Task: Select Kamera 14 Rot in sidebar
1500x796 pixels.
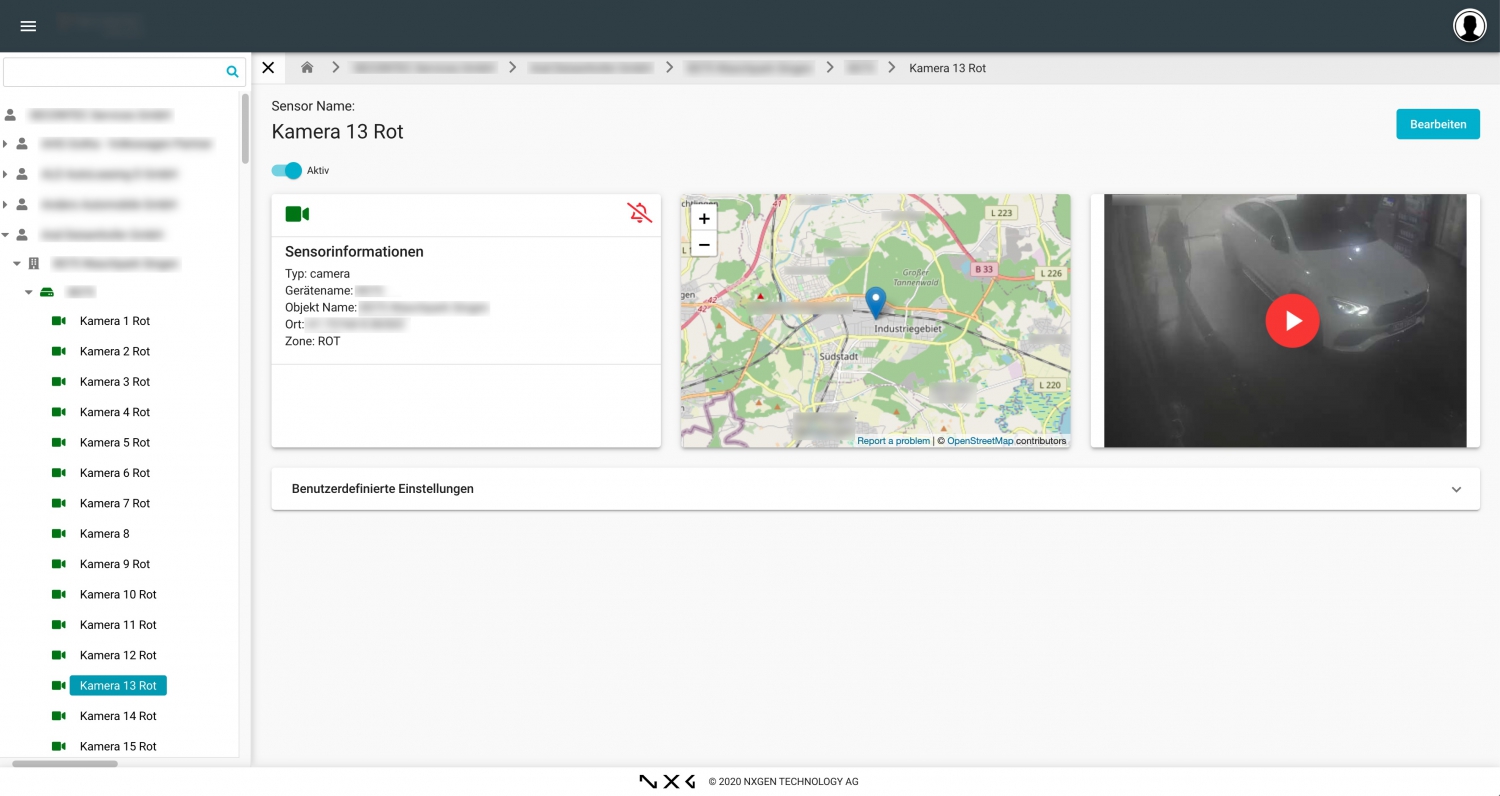Action: tap(118, 716)
